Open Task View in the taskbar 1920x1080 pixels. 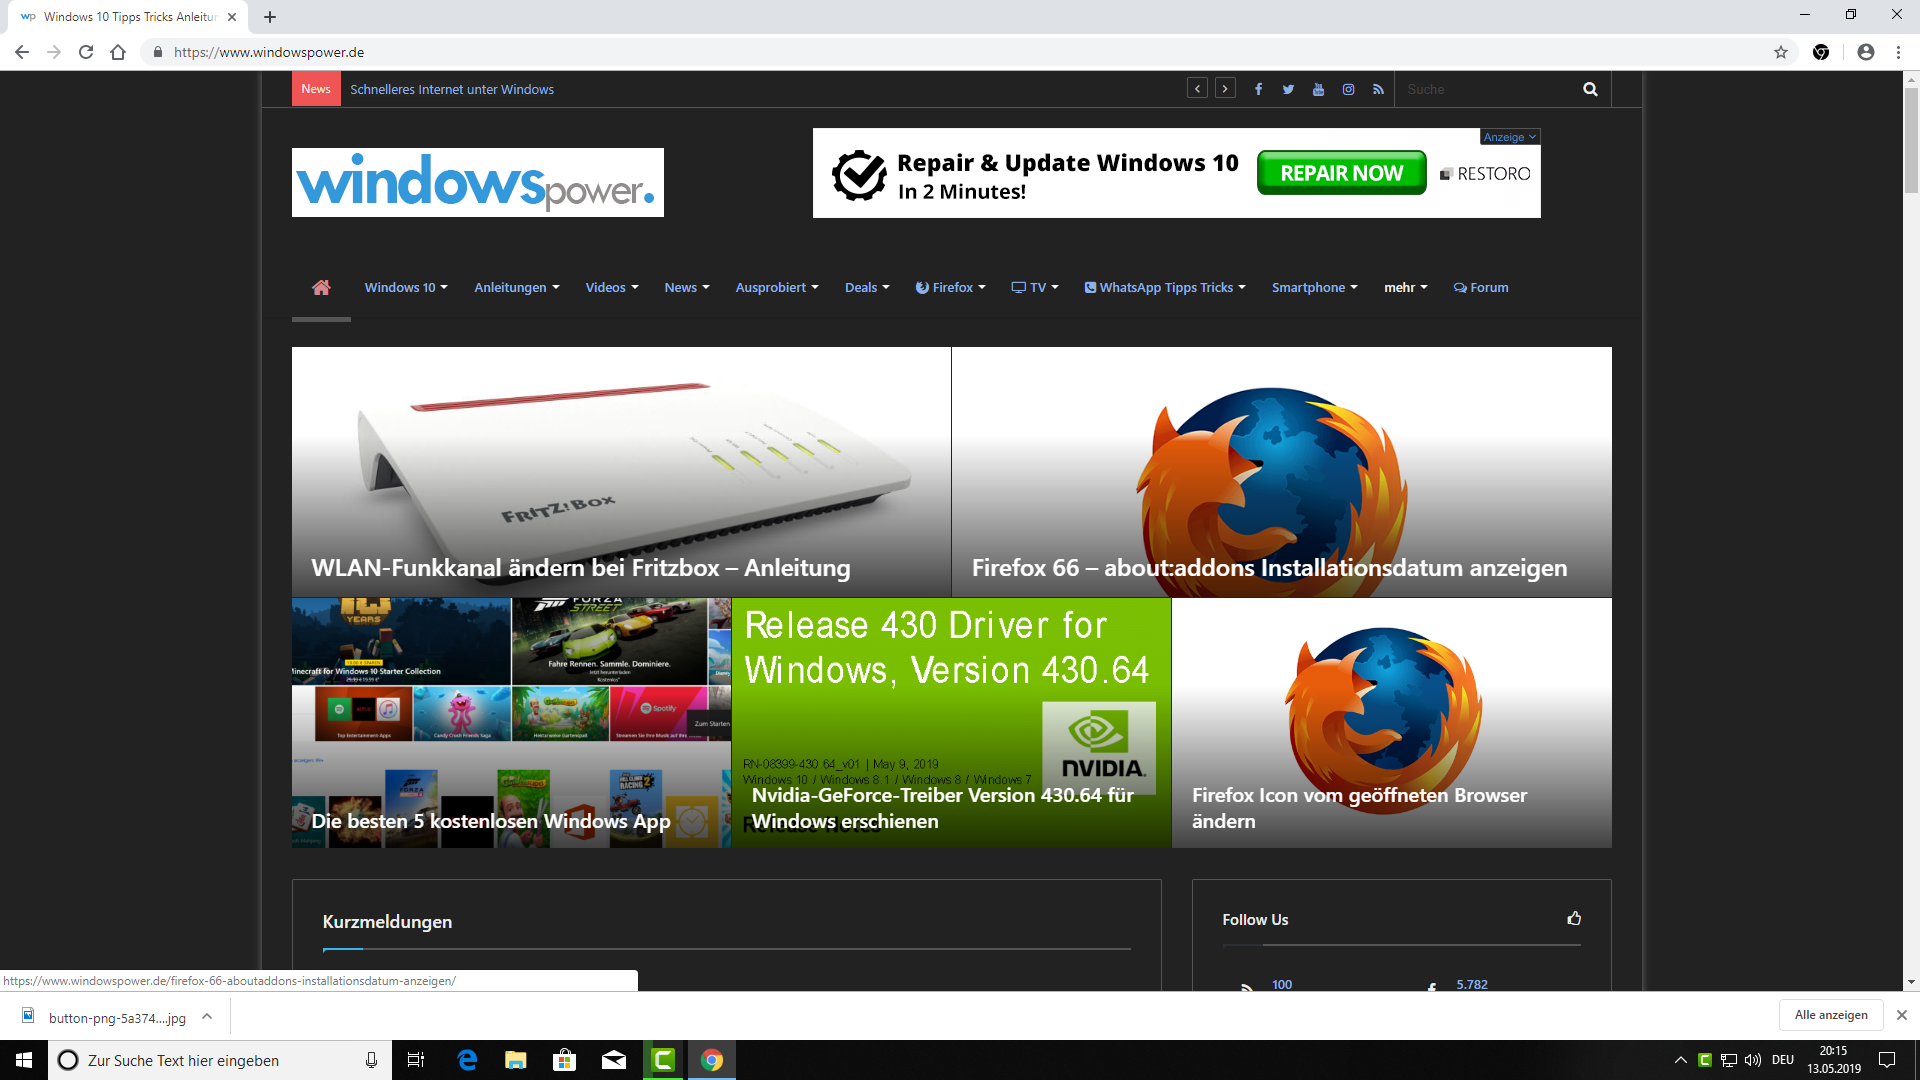[x=416, y=1060]
